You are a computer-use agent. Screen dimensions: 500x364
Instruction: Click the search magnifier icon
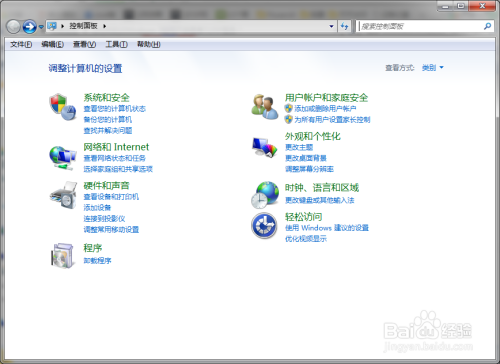tap(487, 26)
